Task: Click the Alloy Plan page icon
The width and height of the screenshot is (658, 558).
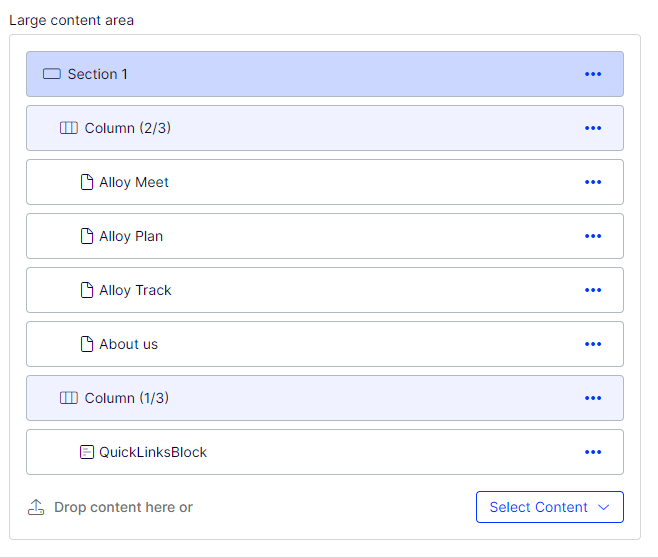Action: click(87, 236)
